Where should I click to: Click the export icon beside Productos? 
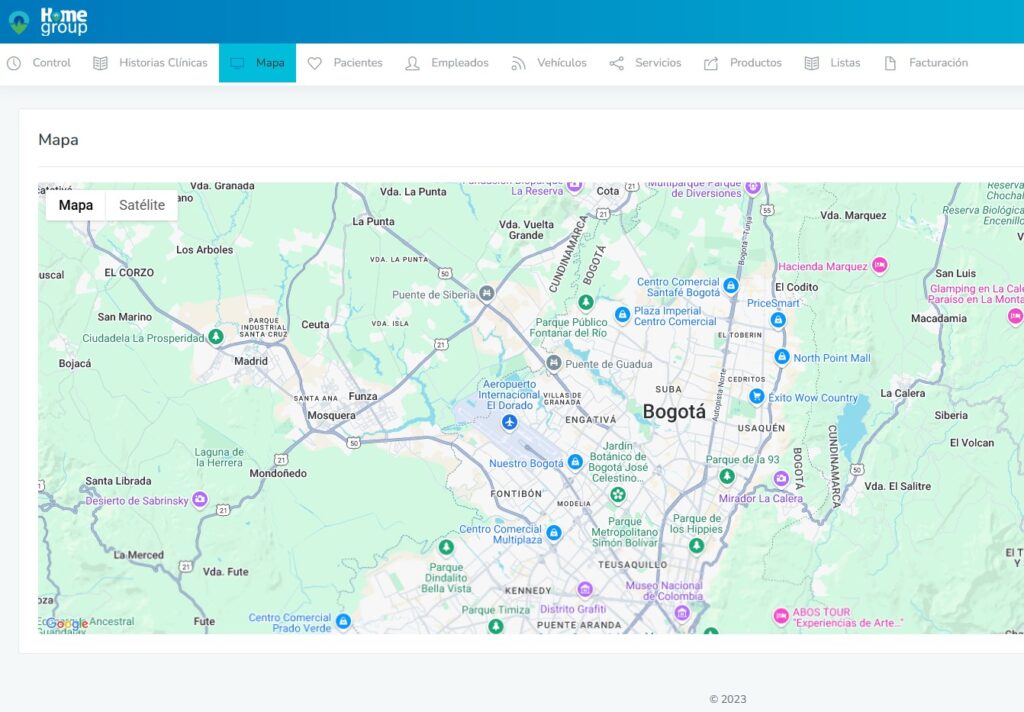coord(711,63)
